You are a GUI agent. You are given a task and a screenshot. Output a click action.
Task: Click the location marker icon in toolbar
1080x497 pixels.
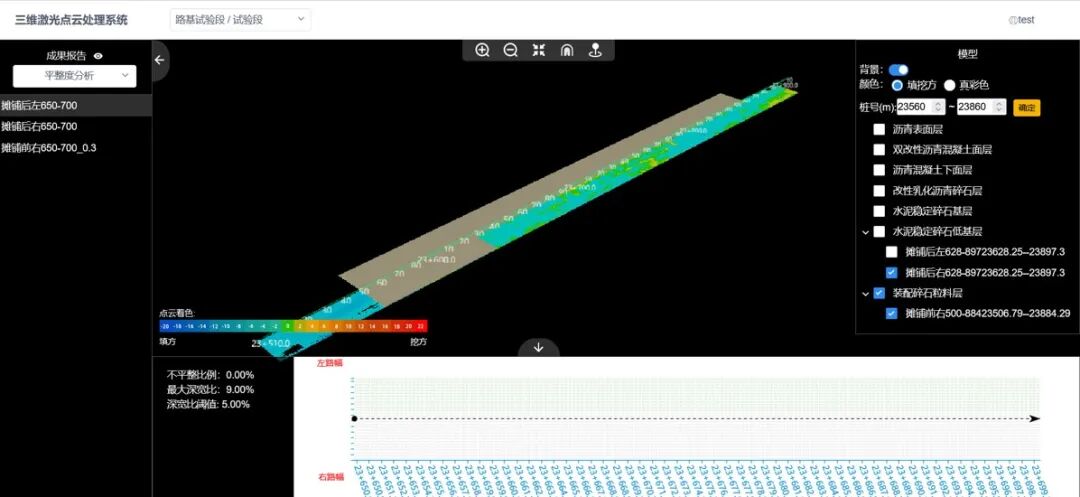pyautogui.click(x=596, y=50)
